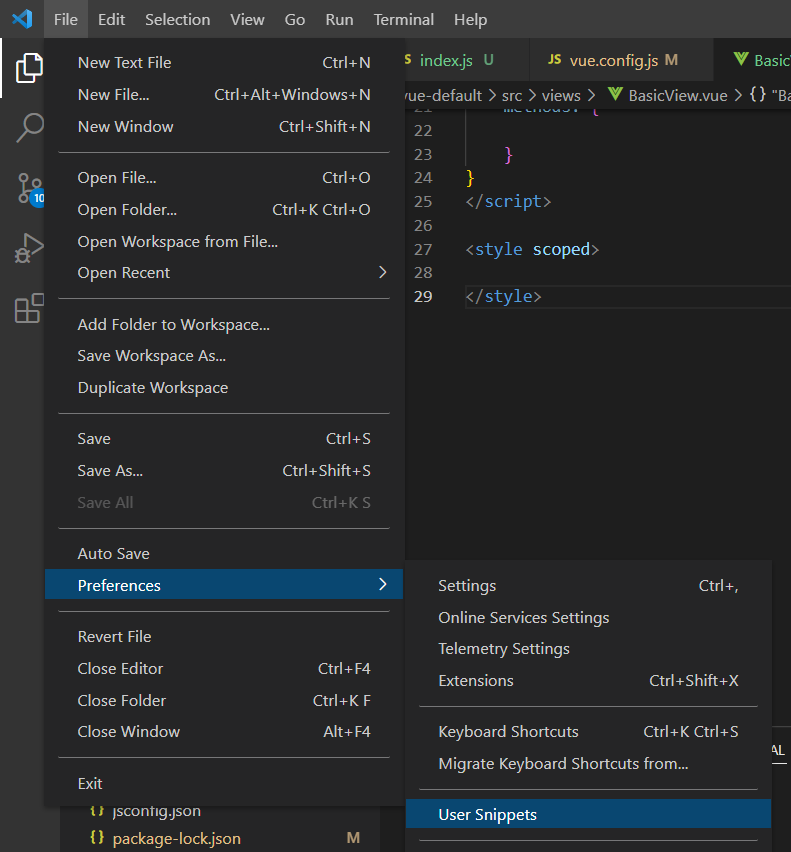Click BasicView.vue in the breadcrumb
This screenshot has width=791, height=852.
tap(677, 96)
